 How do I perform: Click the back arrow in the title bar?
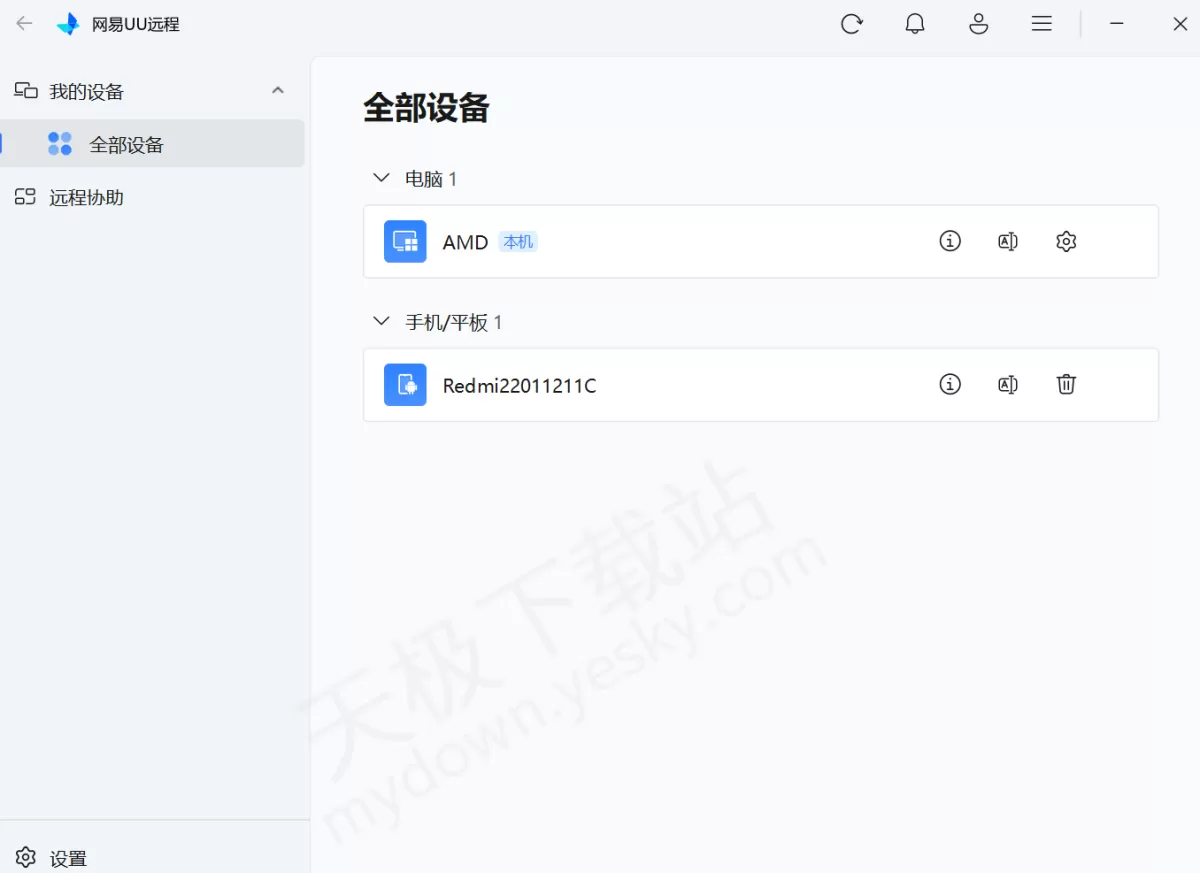tap(24, 24)
